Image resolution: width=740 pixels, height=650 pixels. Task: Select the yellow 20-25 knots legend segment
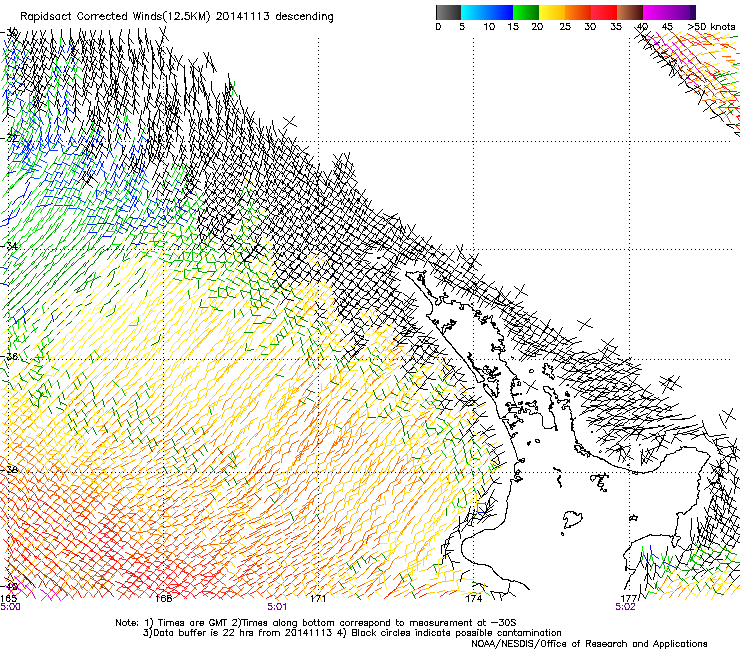click(552, 12)
